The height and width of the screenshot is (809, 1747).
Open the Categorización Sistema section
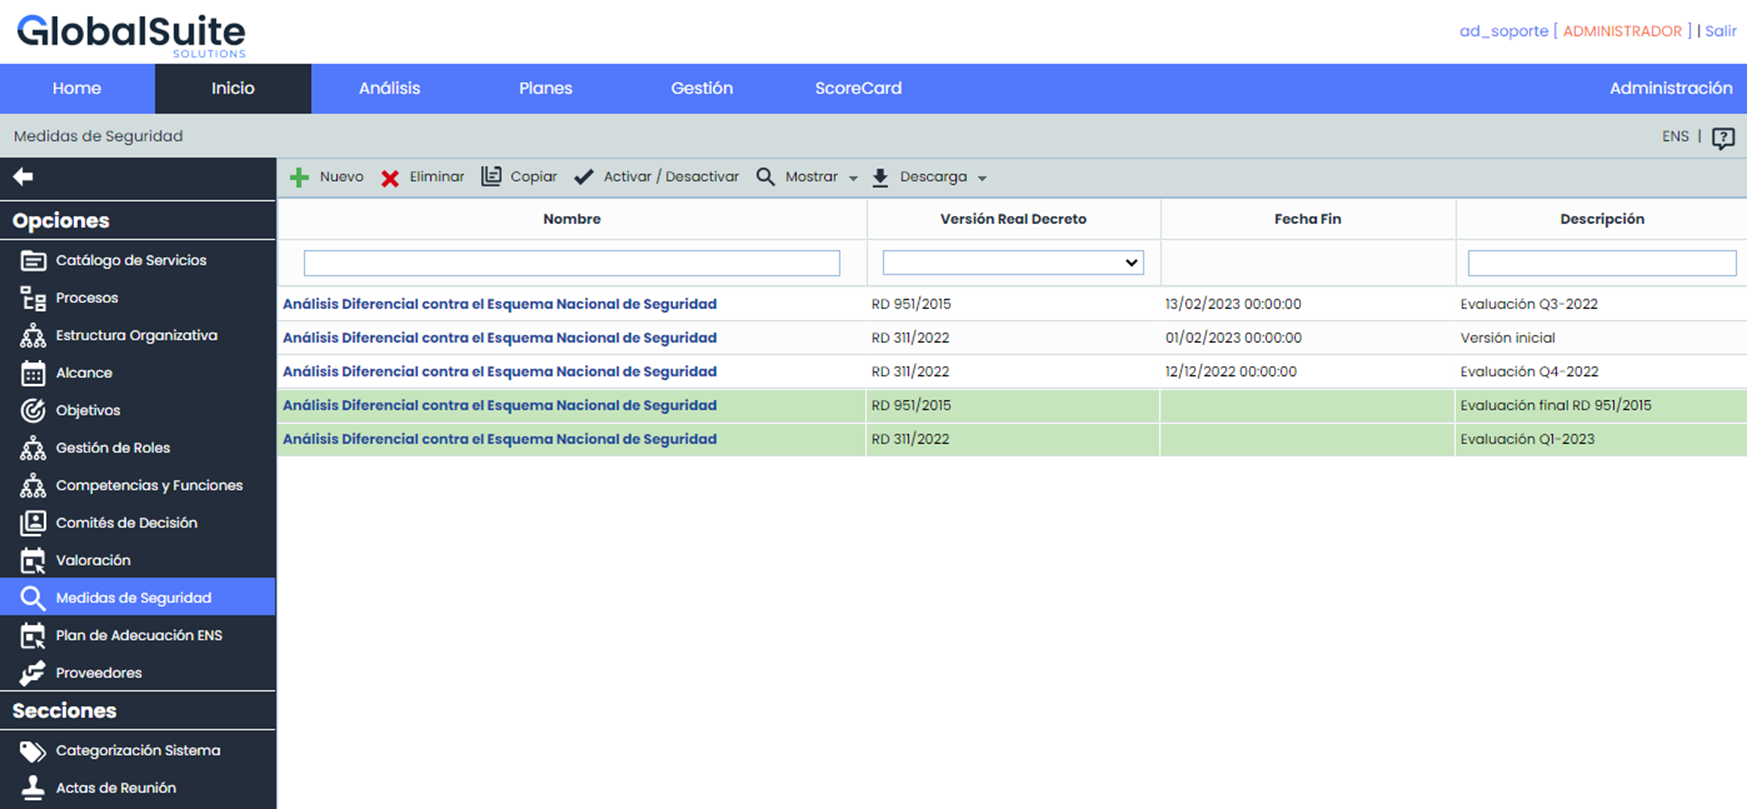(137, 750)
